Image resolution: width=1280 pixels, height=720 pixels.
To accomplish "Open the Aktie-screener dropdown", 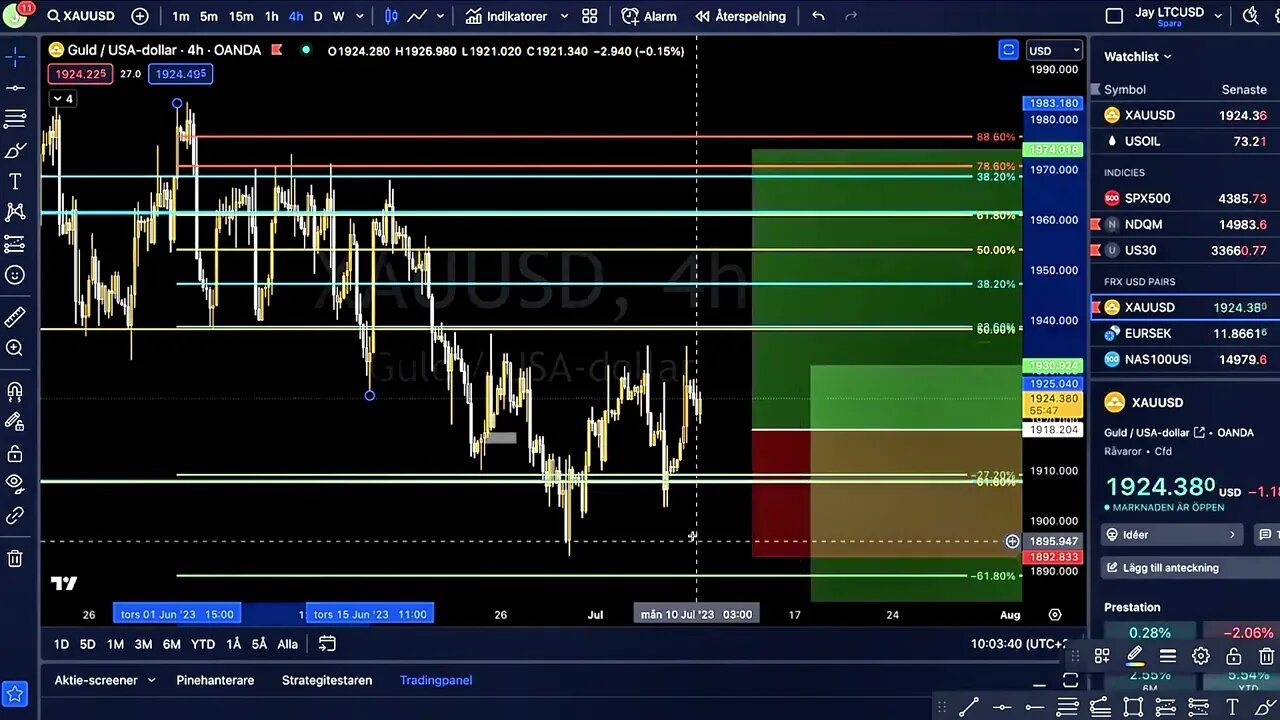I will coord(105,680).
